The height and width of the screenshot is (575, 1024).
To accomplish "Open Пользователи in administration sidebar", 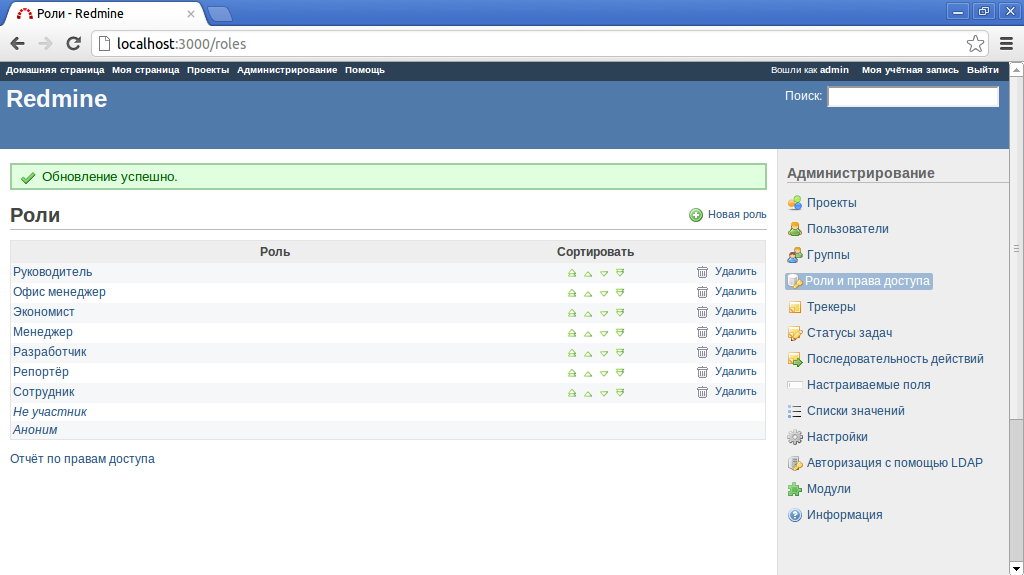I will click(x=848, y=229).
